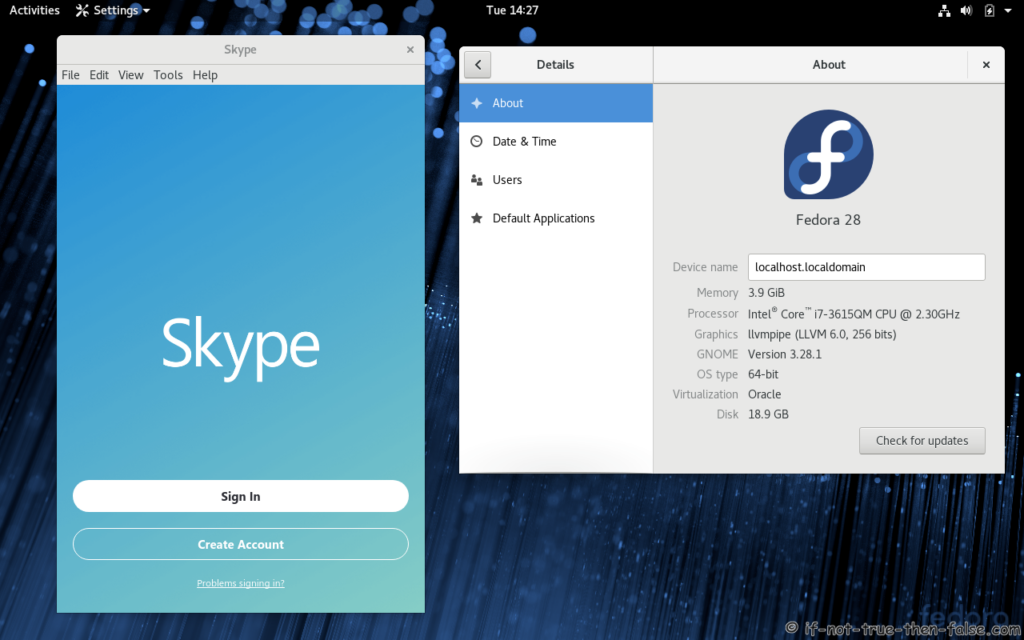Select About in Details sidebar

click(x=556, y=103)
